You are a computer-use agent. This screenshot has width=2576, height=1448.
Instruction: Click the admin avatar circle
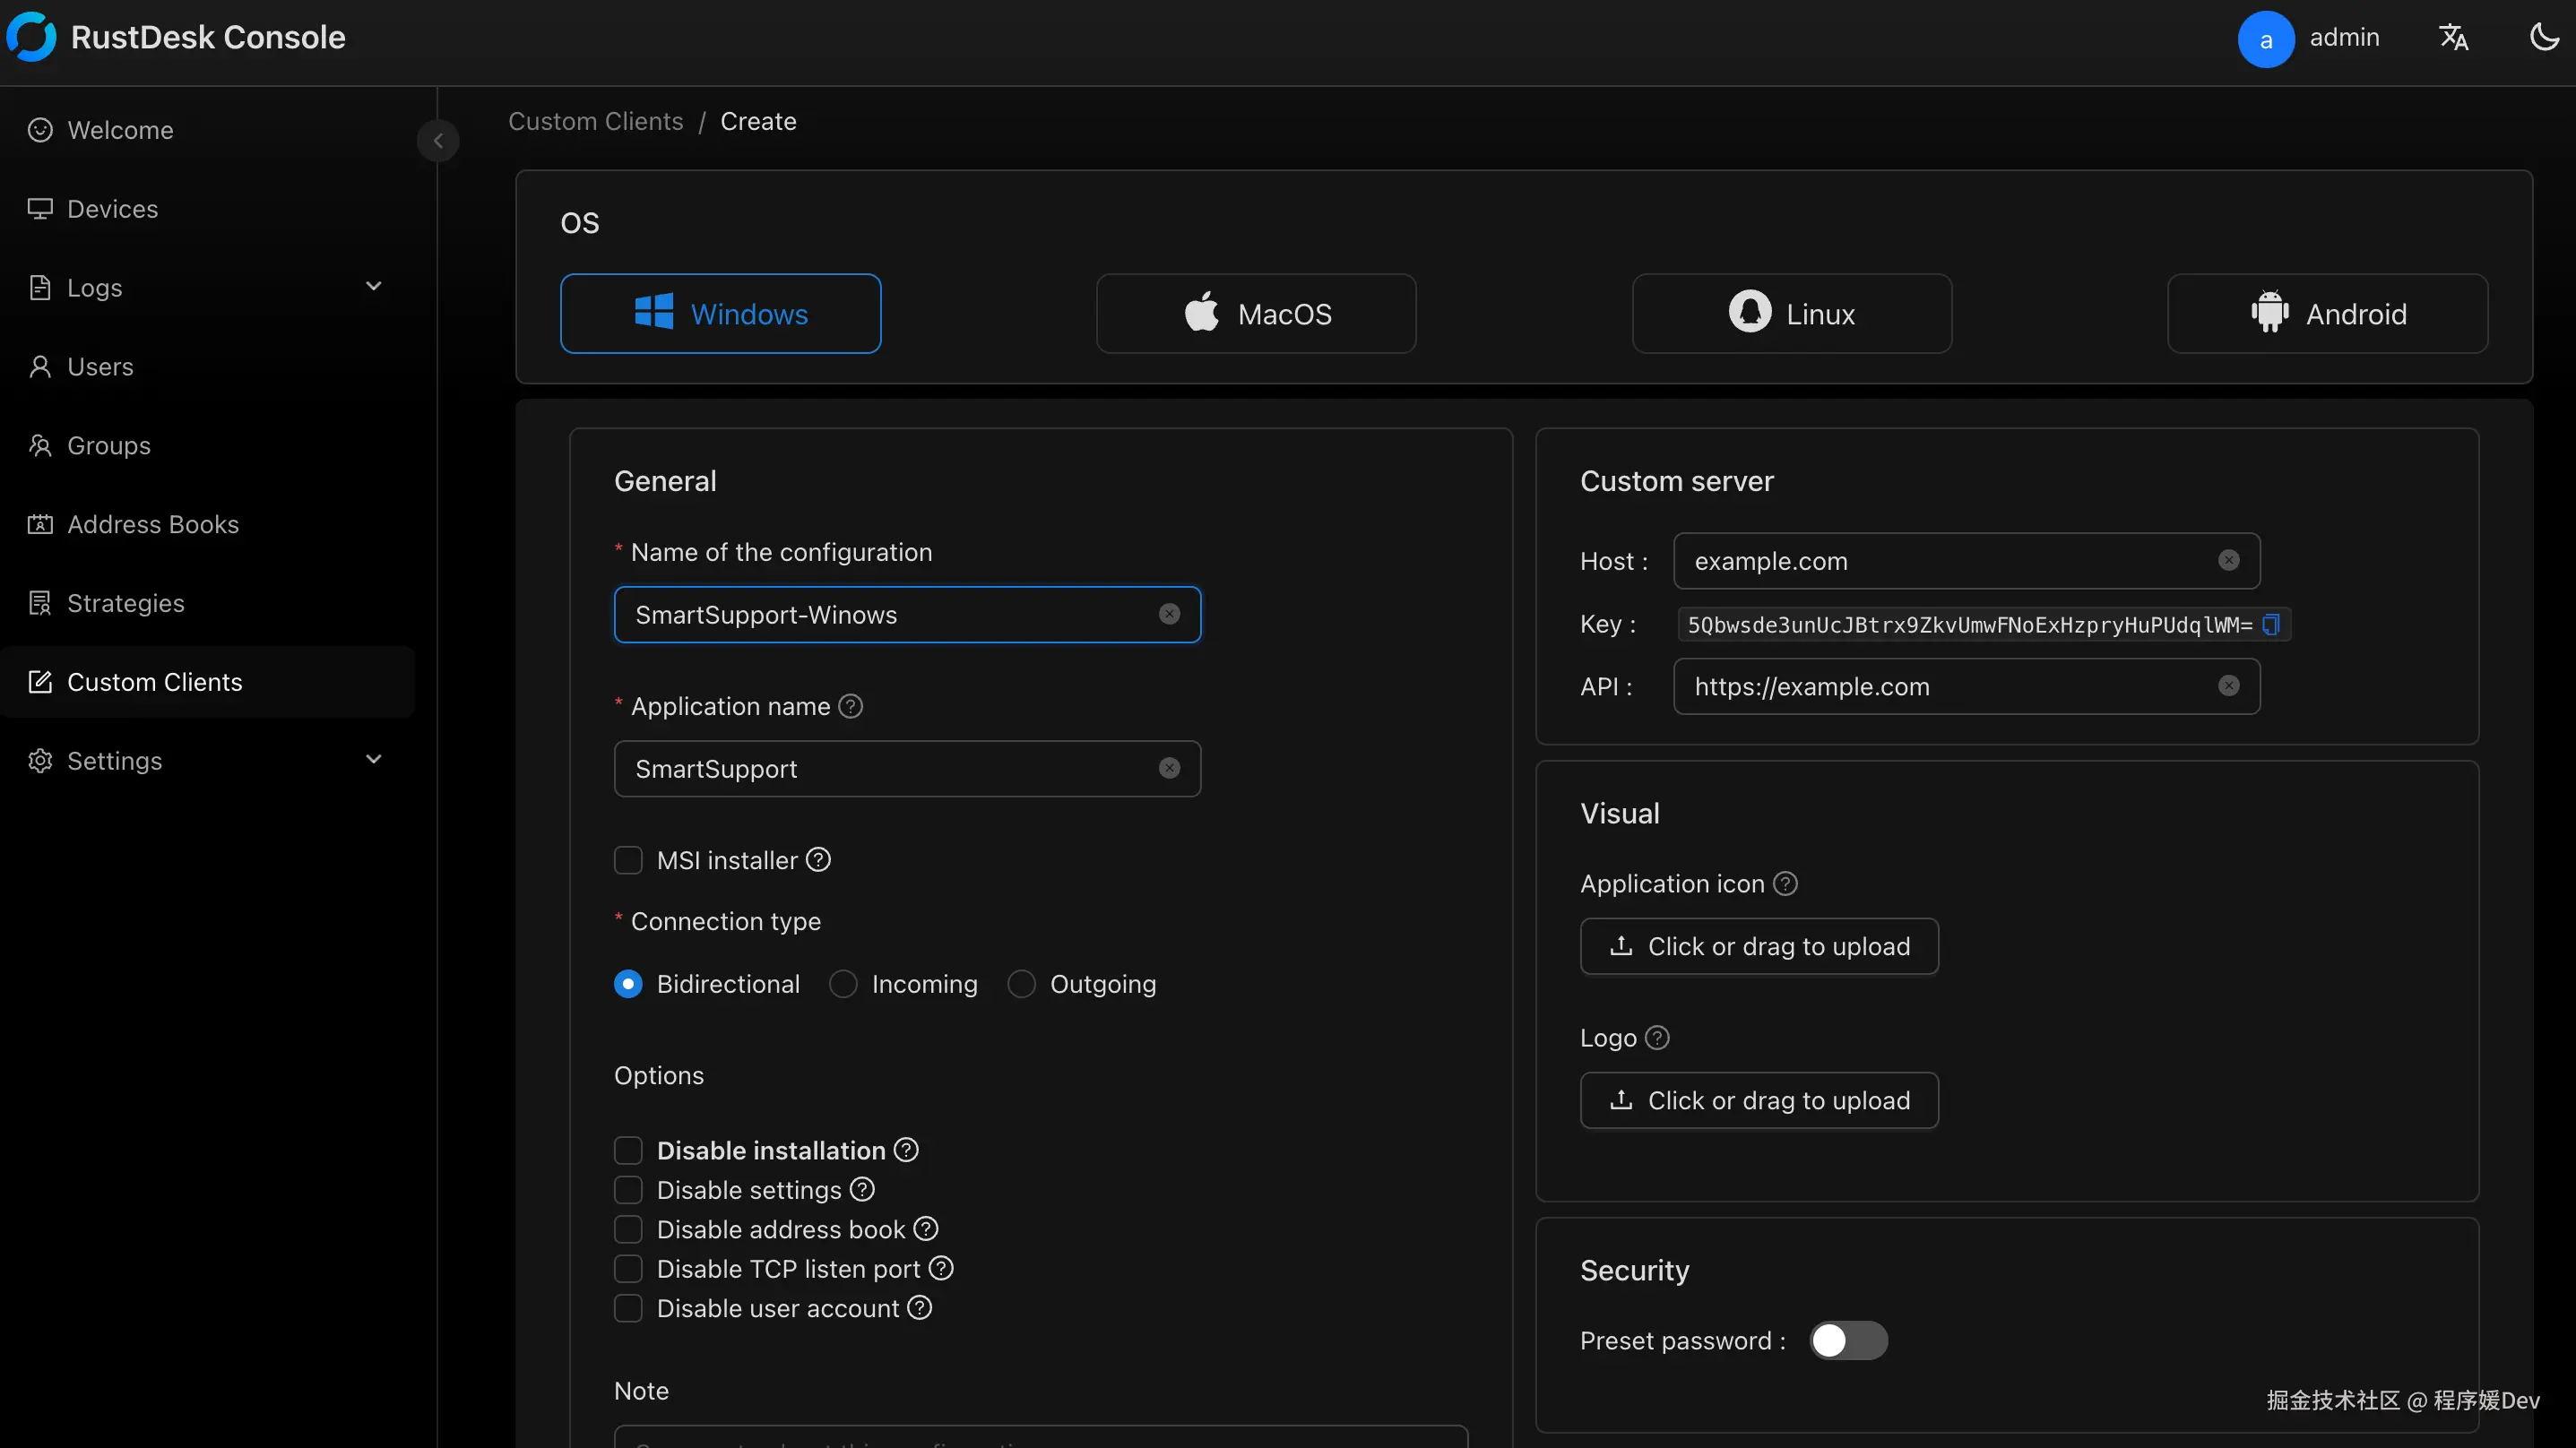(2265, 39)
